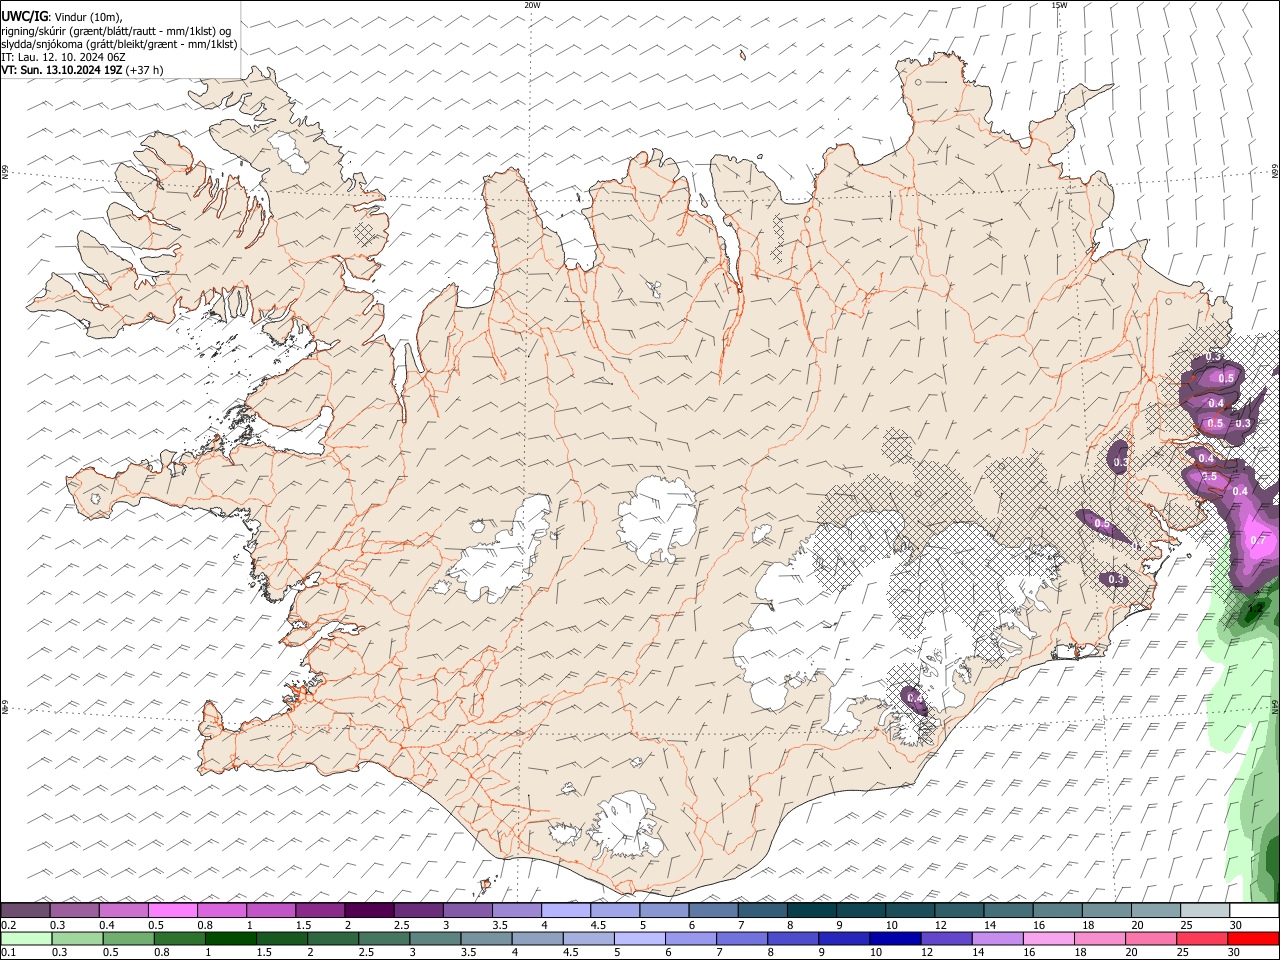The height and width of the screenshot is (960, 1280).
Task: Click the '20W' longitude label at top
Action: coord(533,5)
